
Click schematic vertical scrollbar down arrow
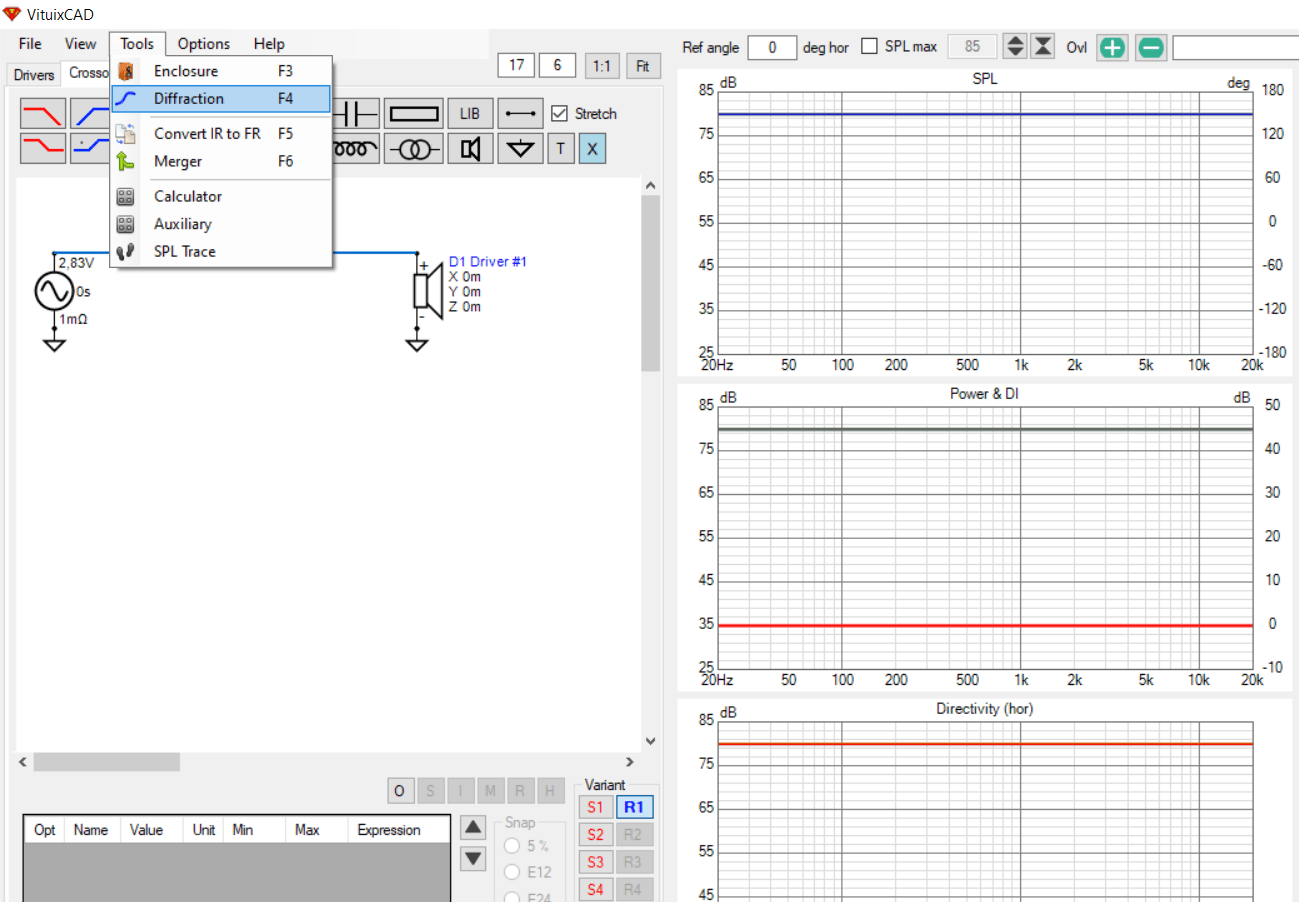click(650, 742)
